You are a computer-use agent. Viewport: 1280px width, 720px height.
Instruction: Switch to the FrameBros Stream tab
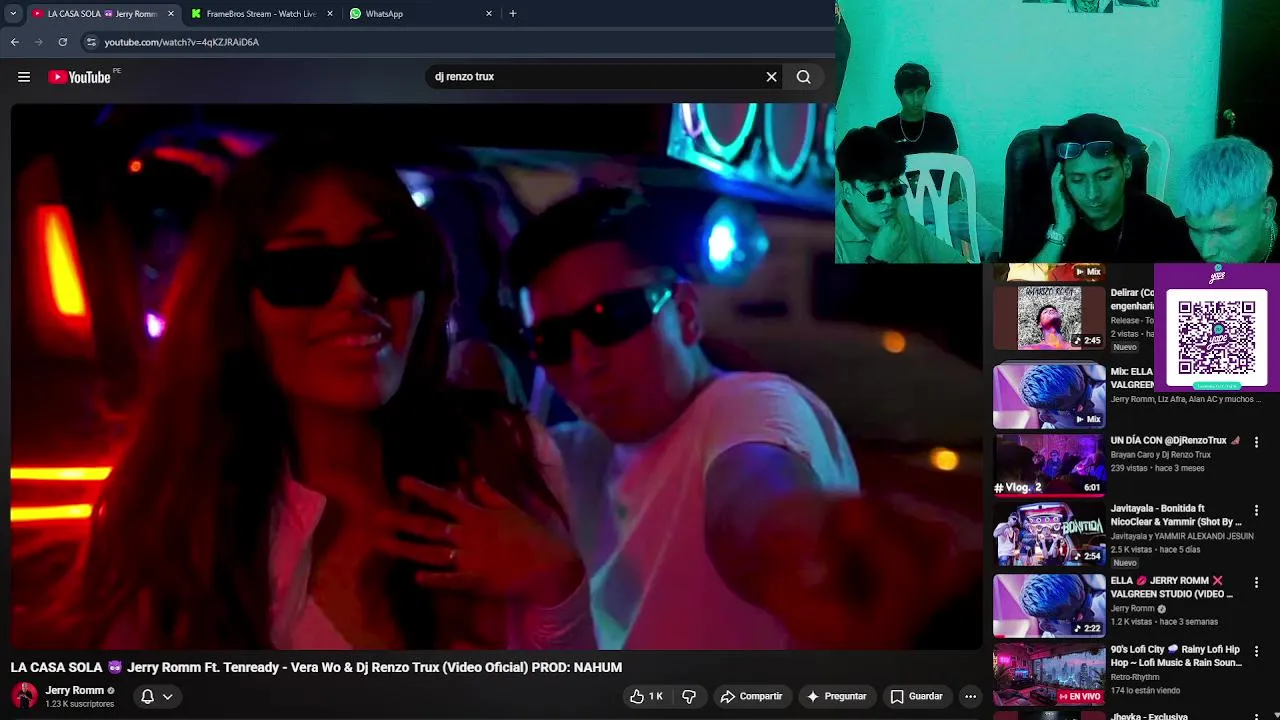[x=261, y=14]
